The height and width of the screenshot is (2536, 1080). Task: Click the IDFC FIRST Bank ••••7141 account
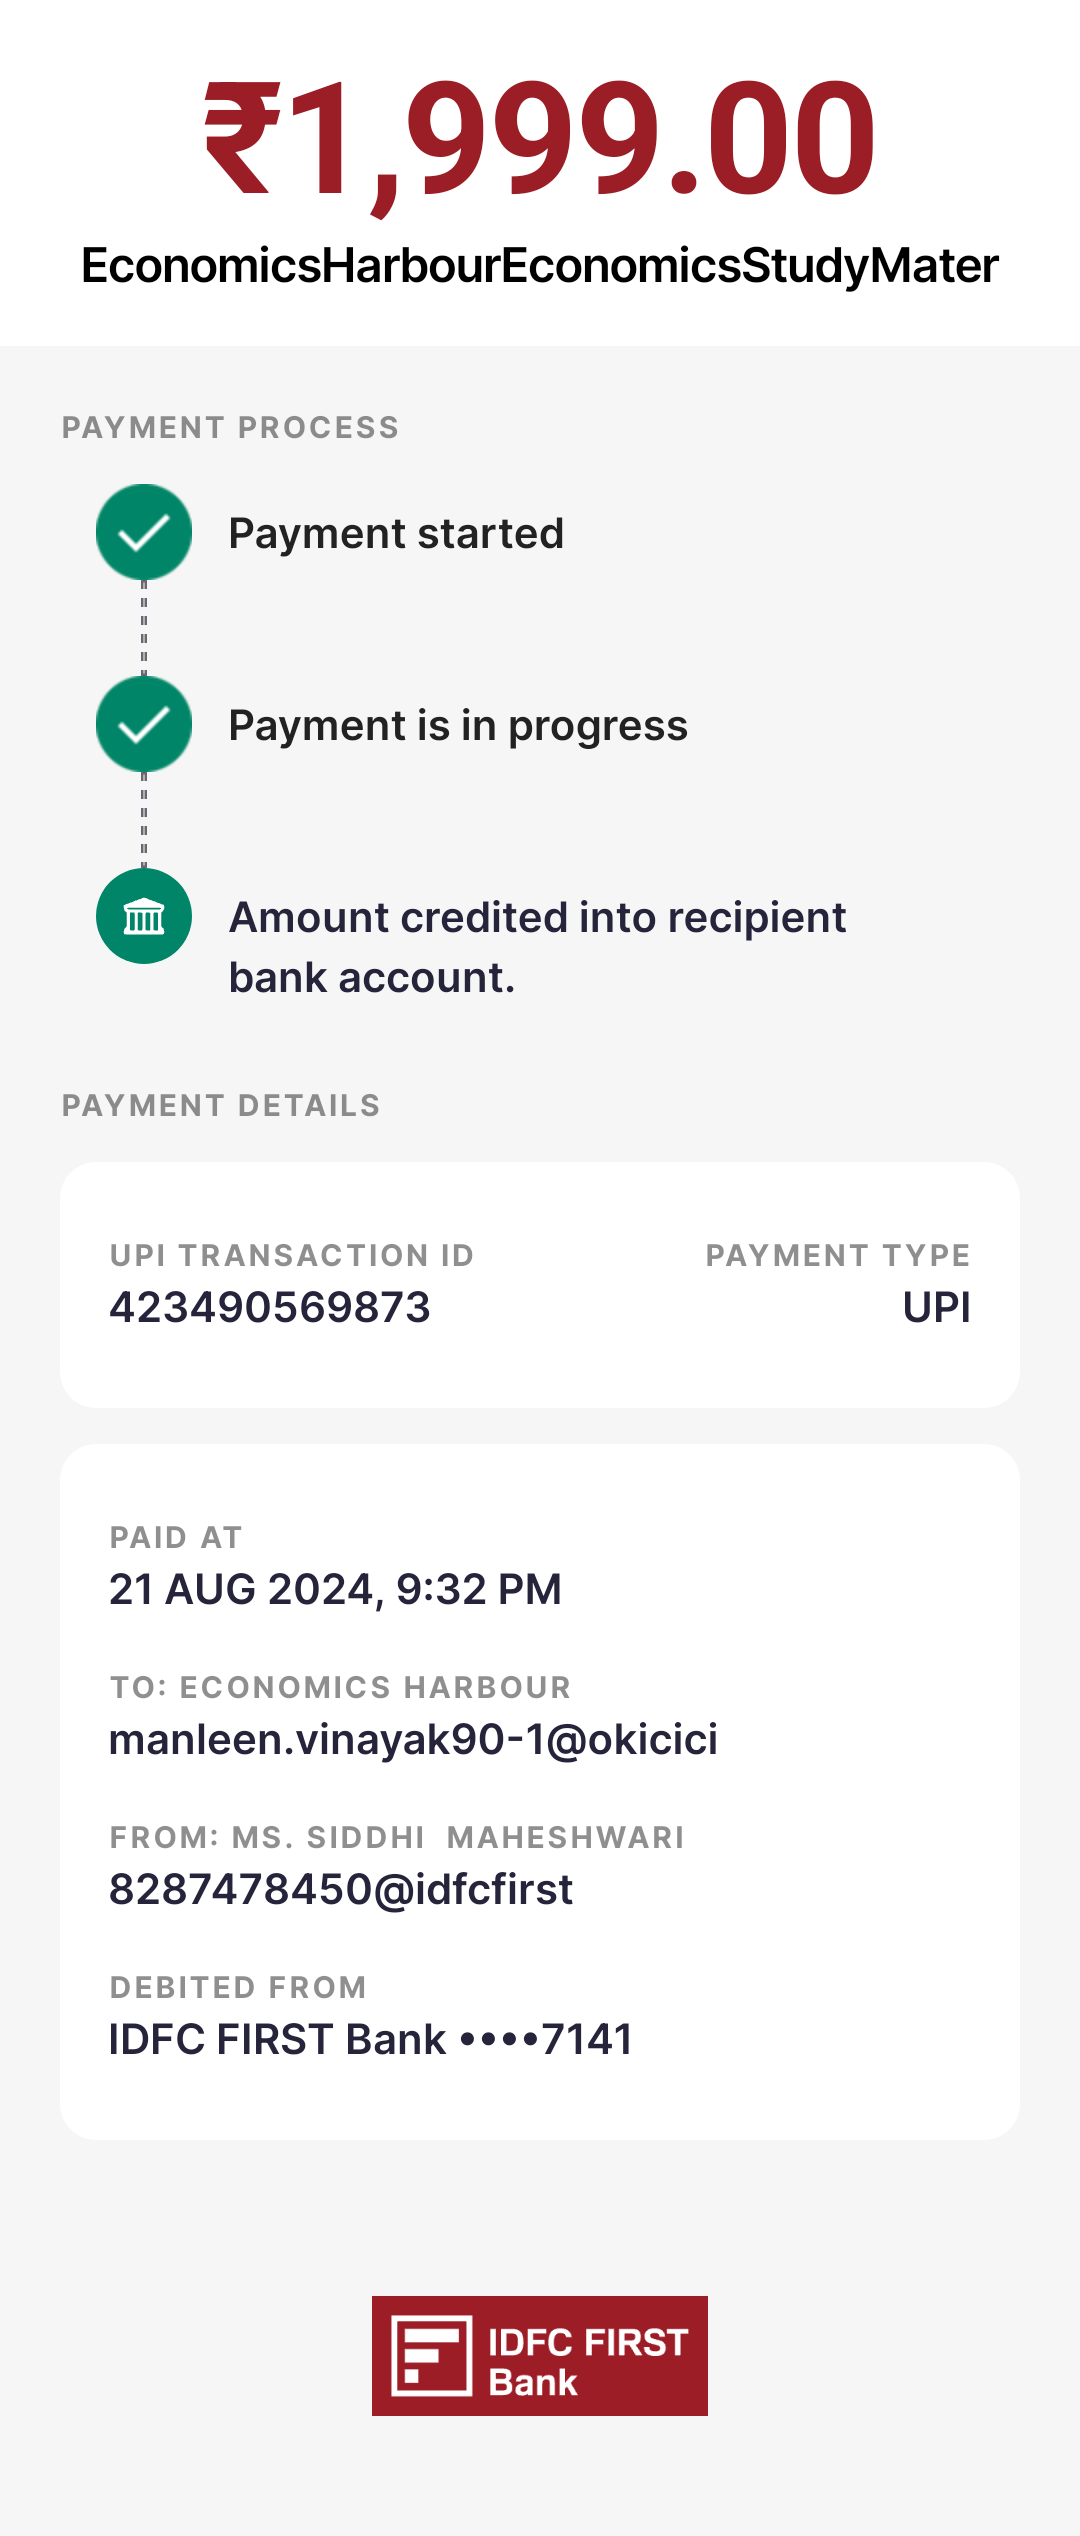[371, 2040]
